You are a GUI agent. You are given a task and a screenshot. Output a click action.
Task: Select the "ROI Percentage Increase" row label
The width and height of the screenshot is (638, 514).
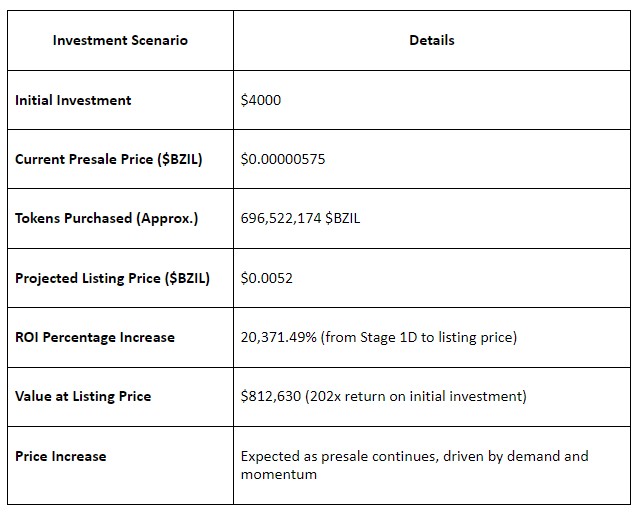pos(95,337)
